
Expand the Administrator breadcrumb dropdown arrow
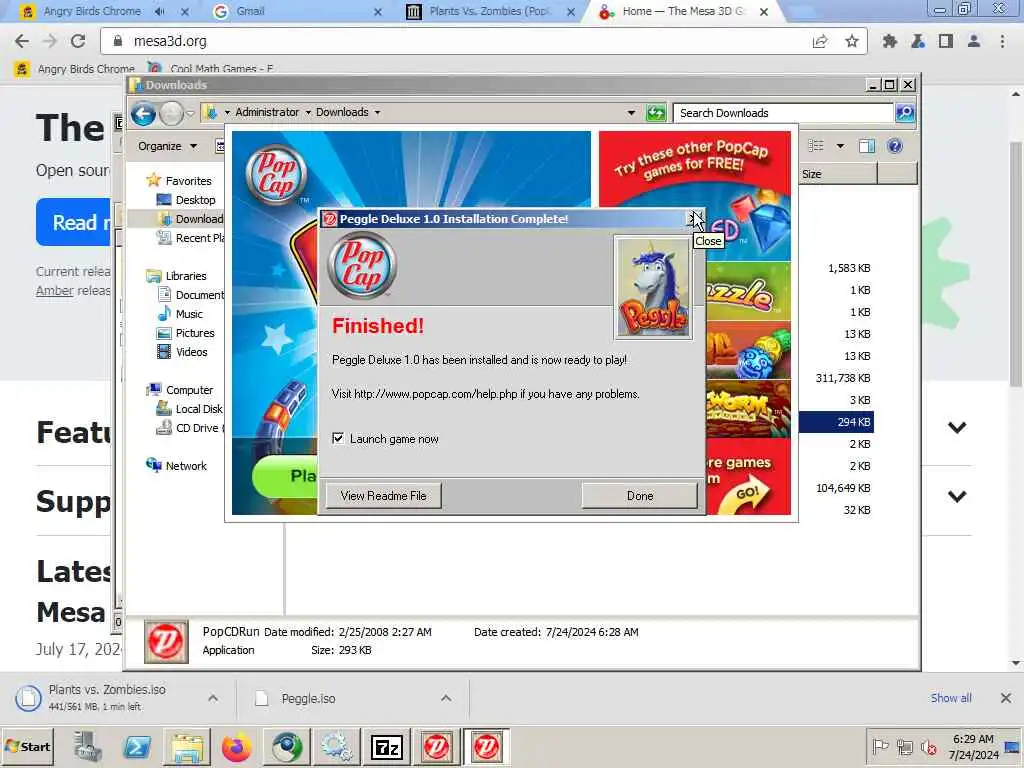[308, 112]
